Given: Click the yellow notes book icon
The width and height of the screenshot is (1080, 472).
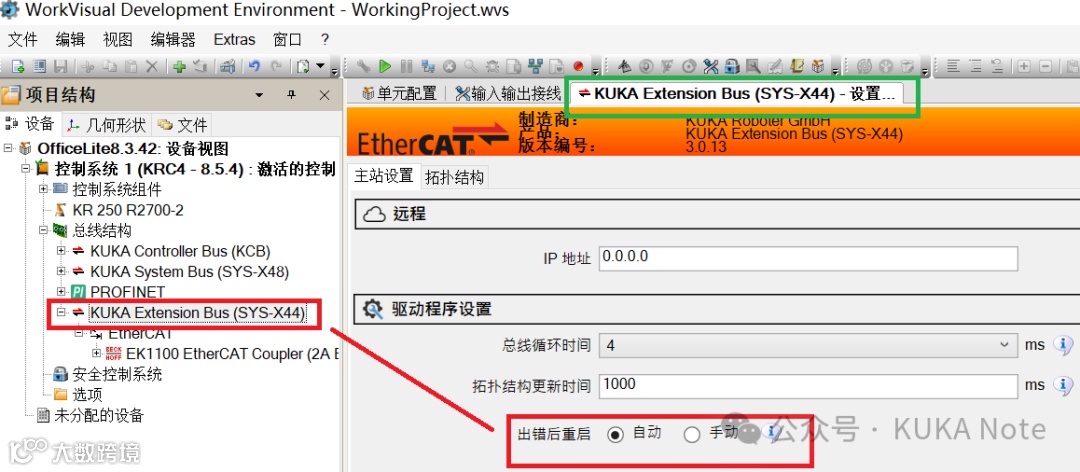Looking at the screenshot, I should pyautogui.click(x=797, y=67).
